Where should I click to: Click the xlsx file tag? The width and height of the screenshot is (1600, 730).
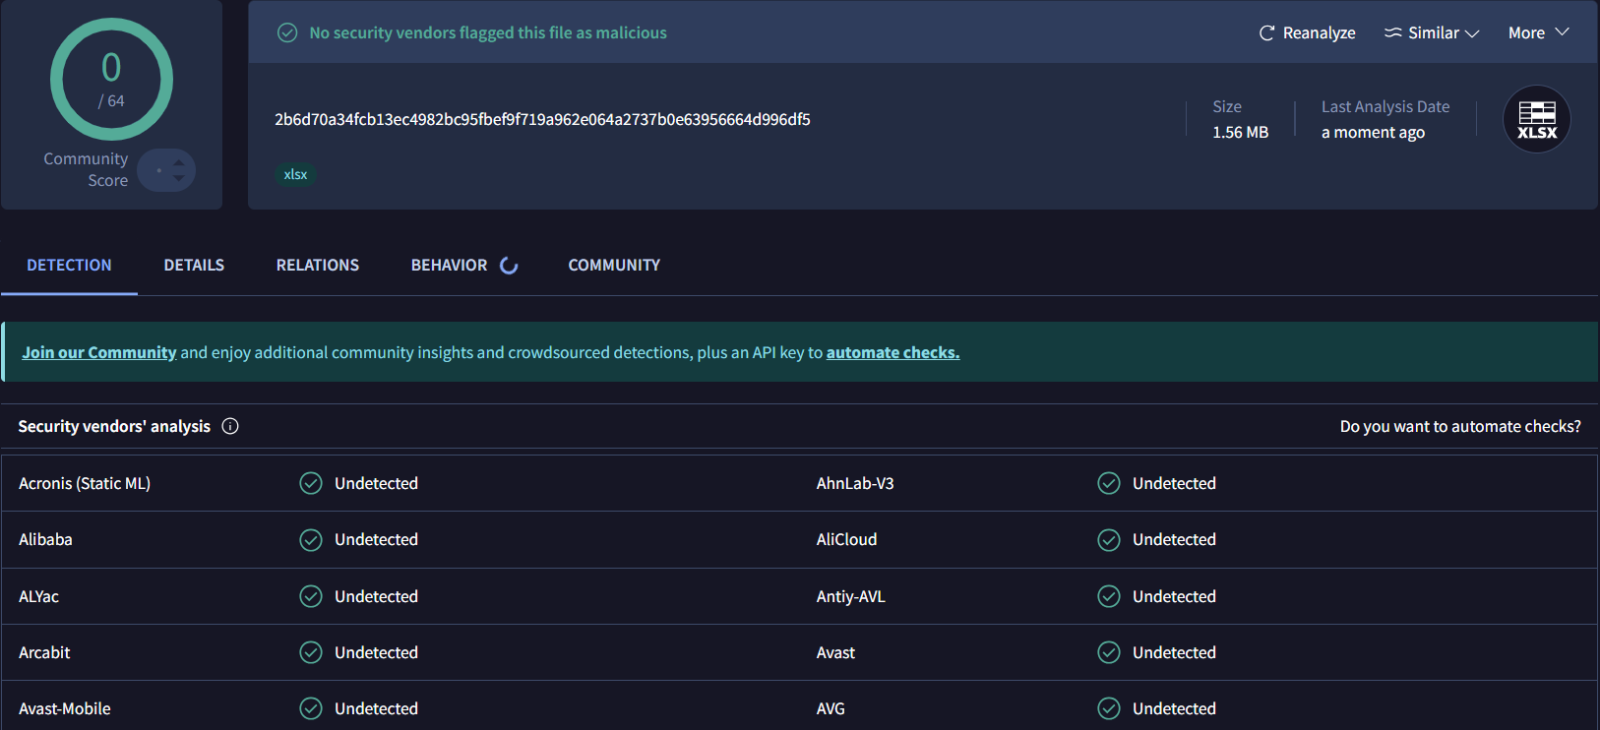point(295,174)
